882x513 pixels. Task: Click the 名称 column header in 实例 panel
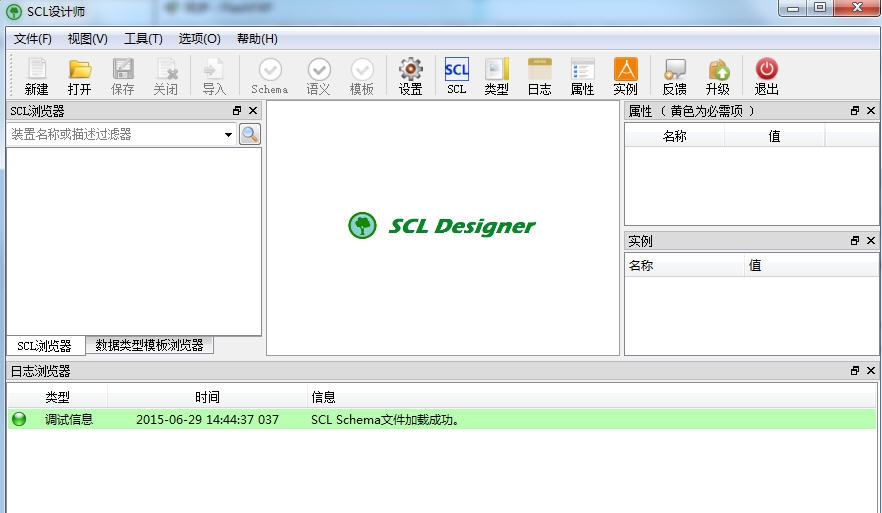[x=685, y=266]
